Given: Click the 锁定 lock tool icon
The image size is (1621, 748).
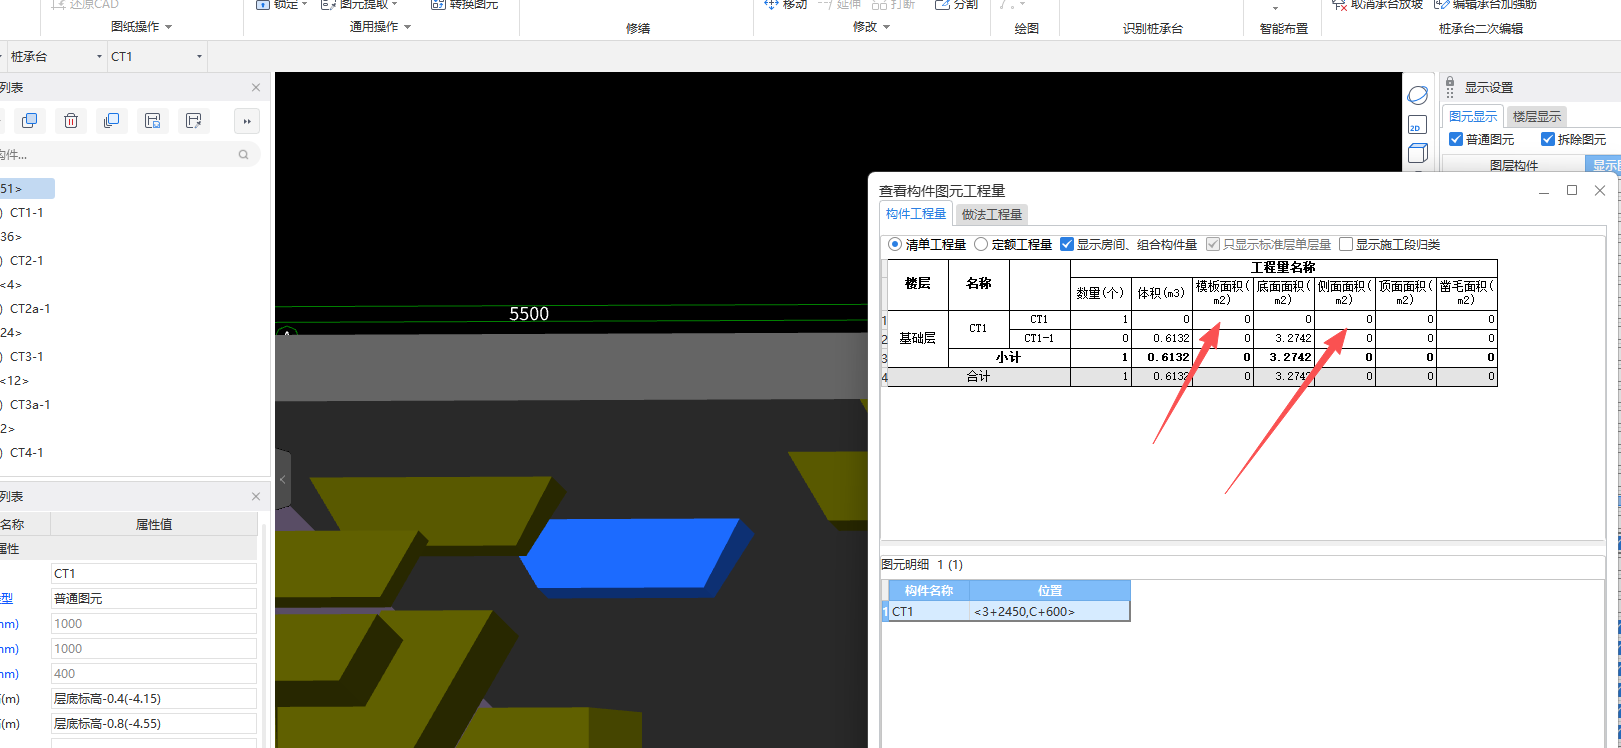Looking at the screenshot, I should 262,5.
